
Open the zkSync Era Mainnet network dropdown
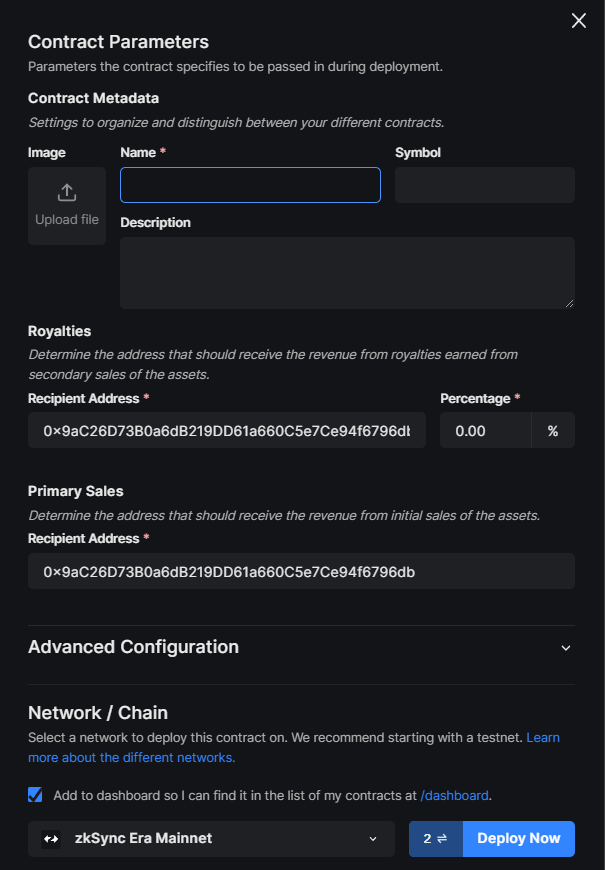click(x=211, y=838)
